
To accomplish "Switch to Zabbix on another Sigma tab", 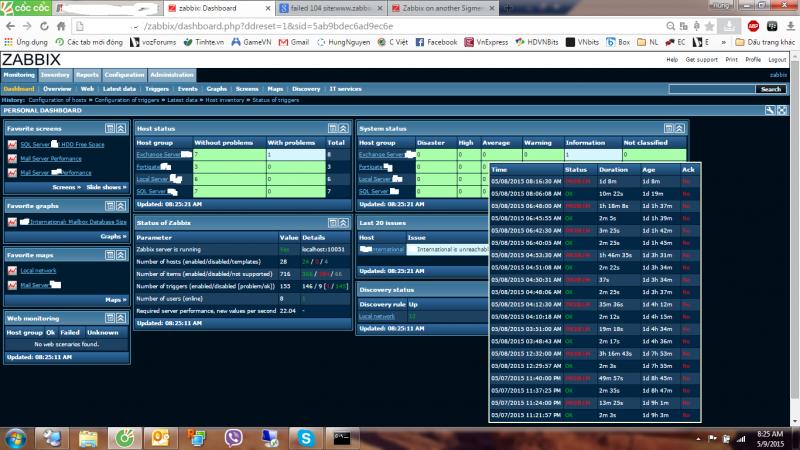I will pyautogui.click(x=442, y=8).
